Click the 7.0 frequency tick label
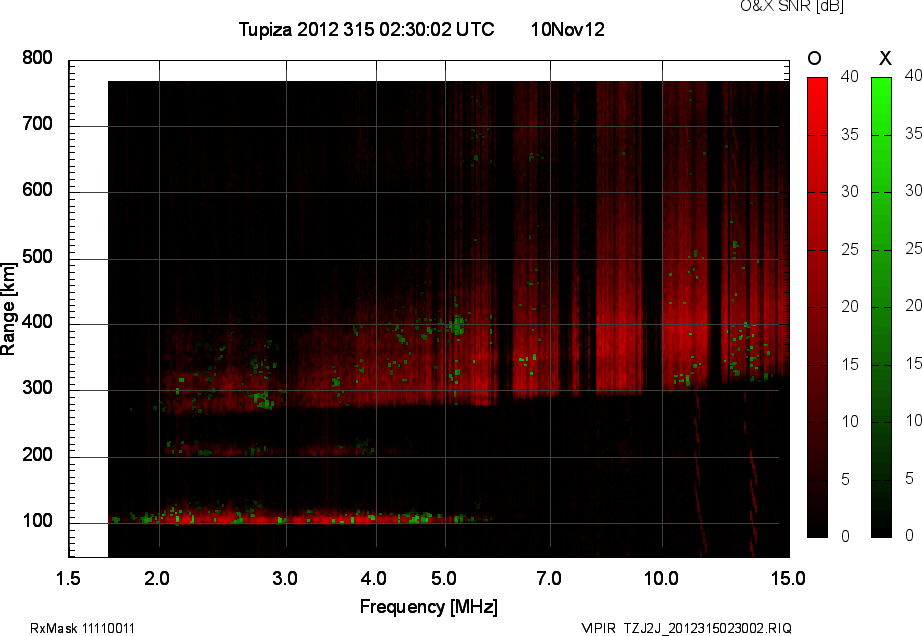Viewport: 922px width, 636px height. pyautogui.click(x=549, y=578)
